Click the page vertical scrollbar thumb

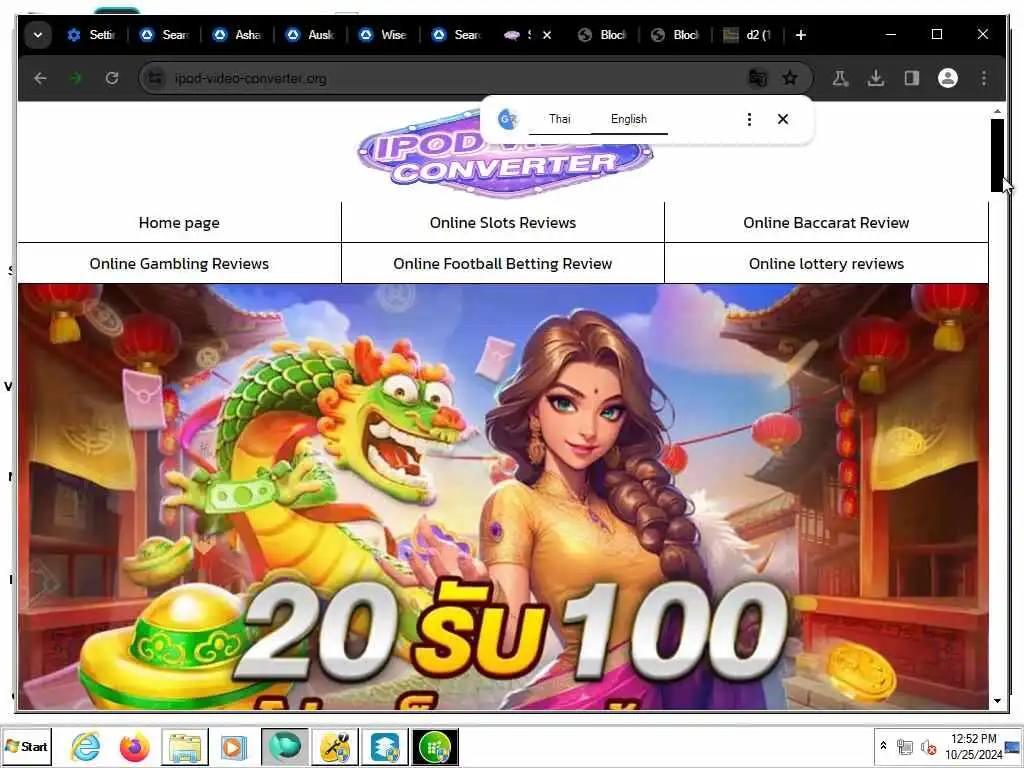(x=997, y=155)
